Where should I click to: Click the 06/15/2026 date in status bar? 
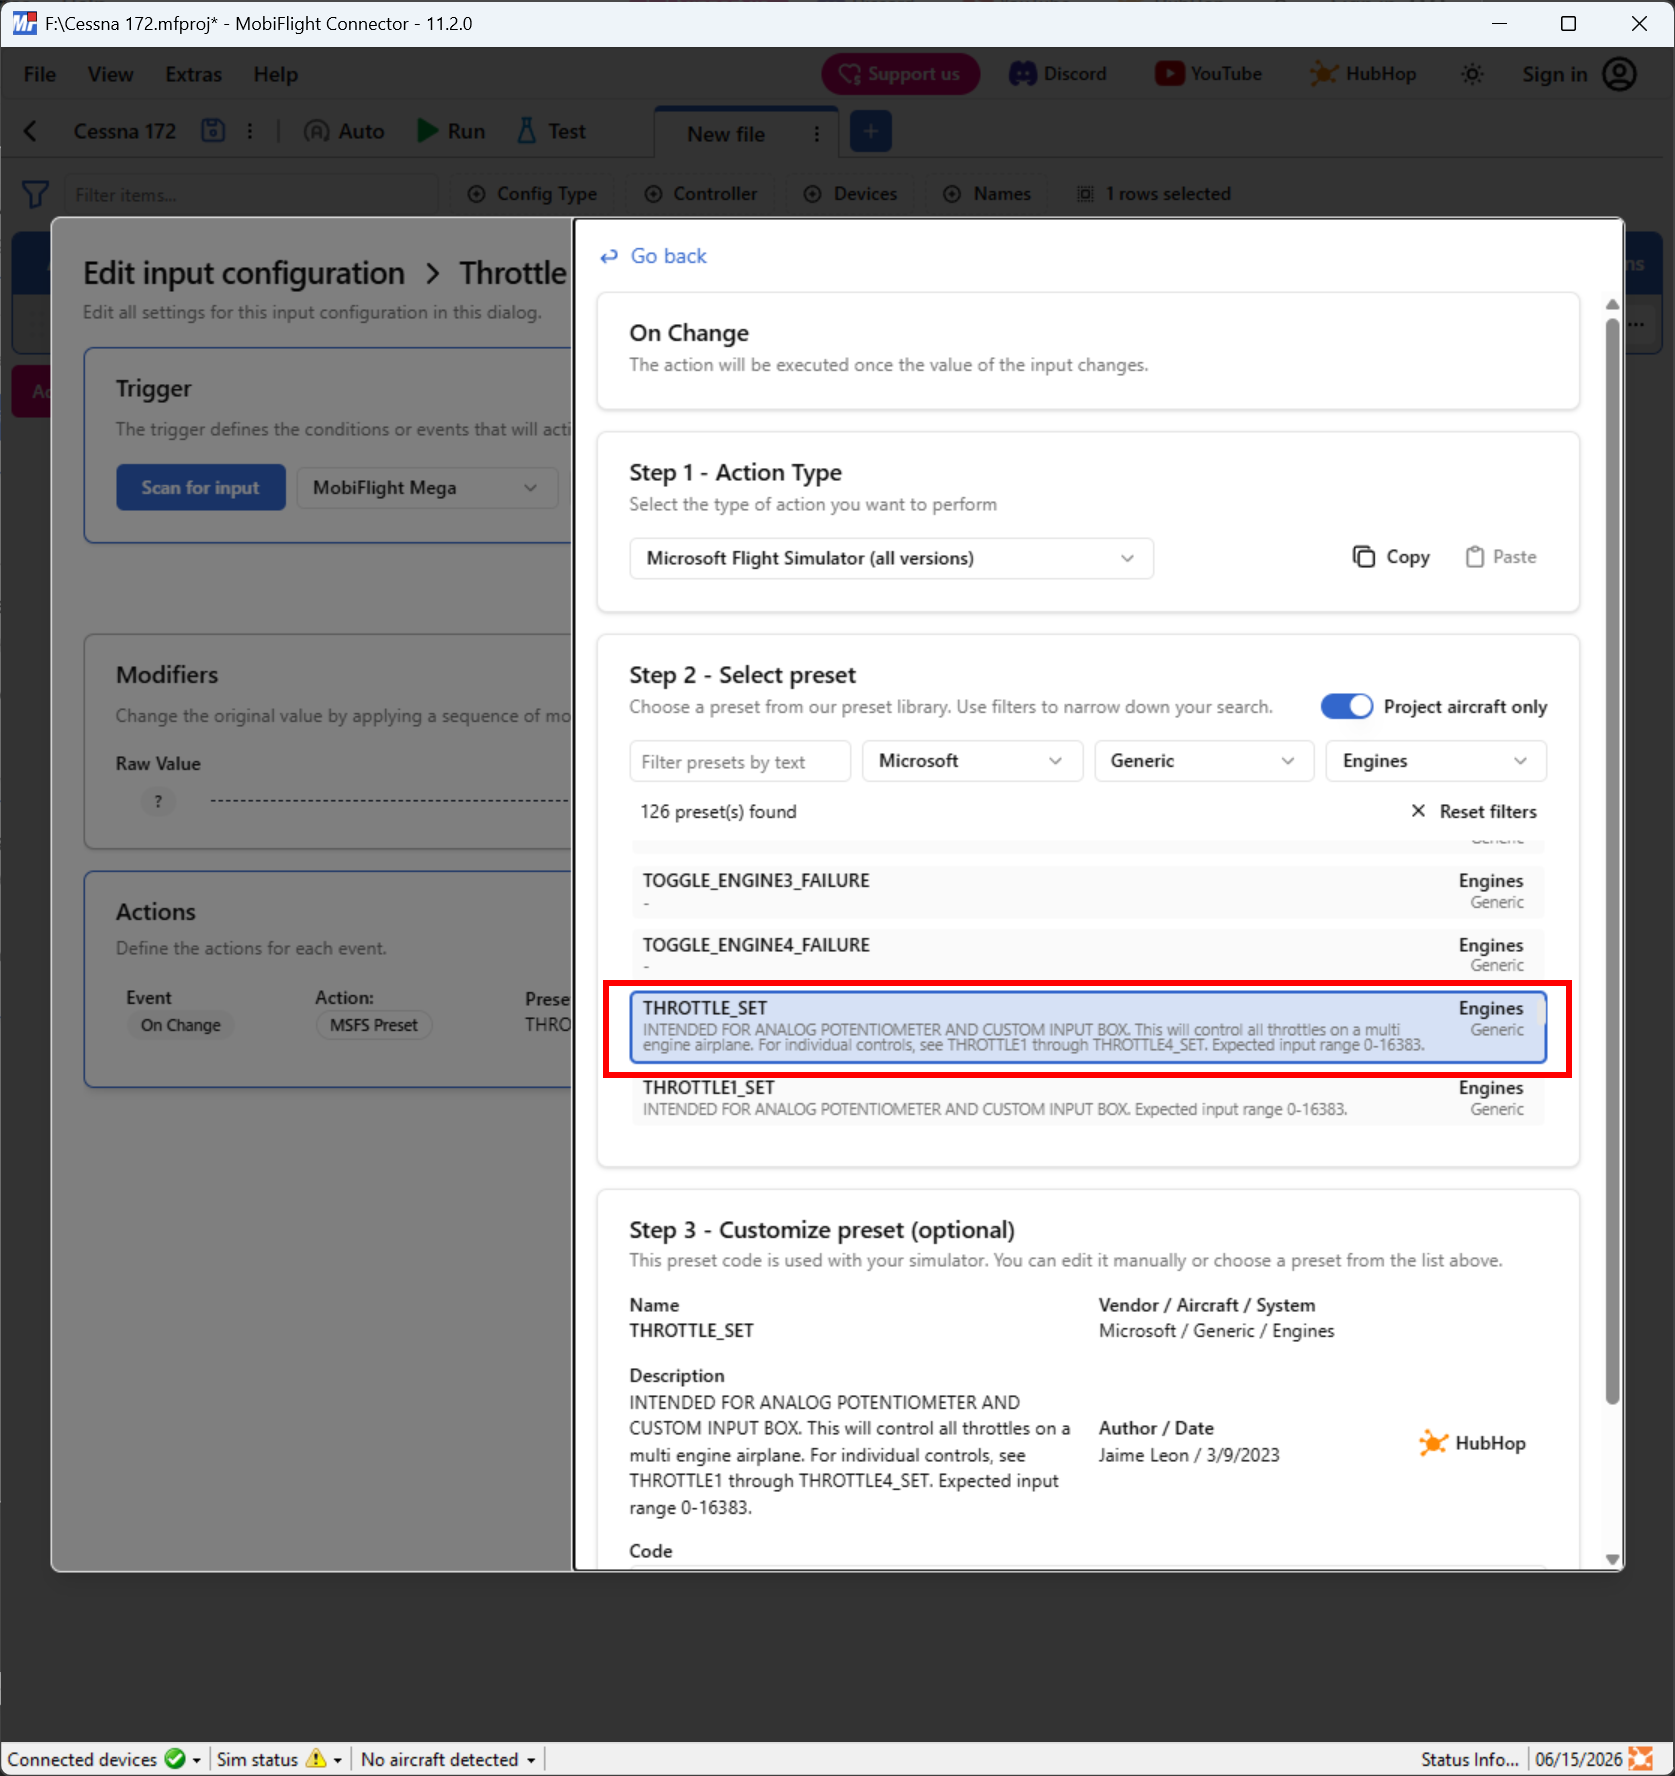[1579, 1759]
